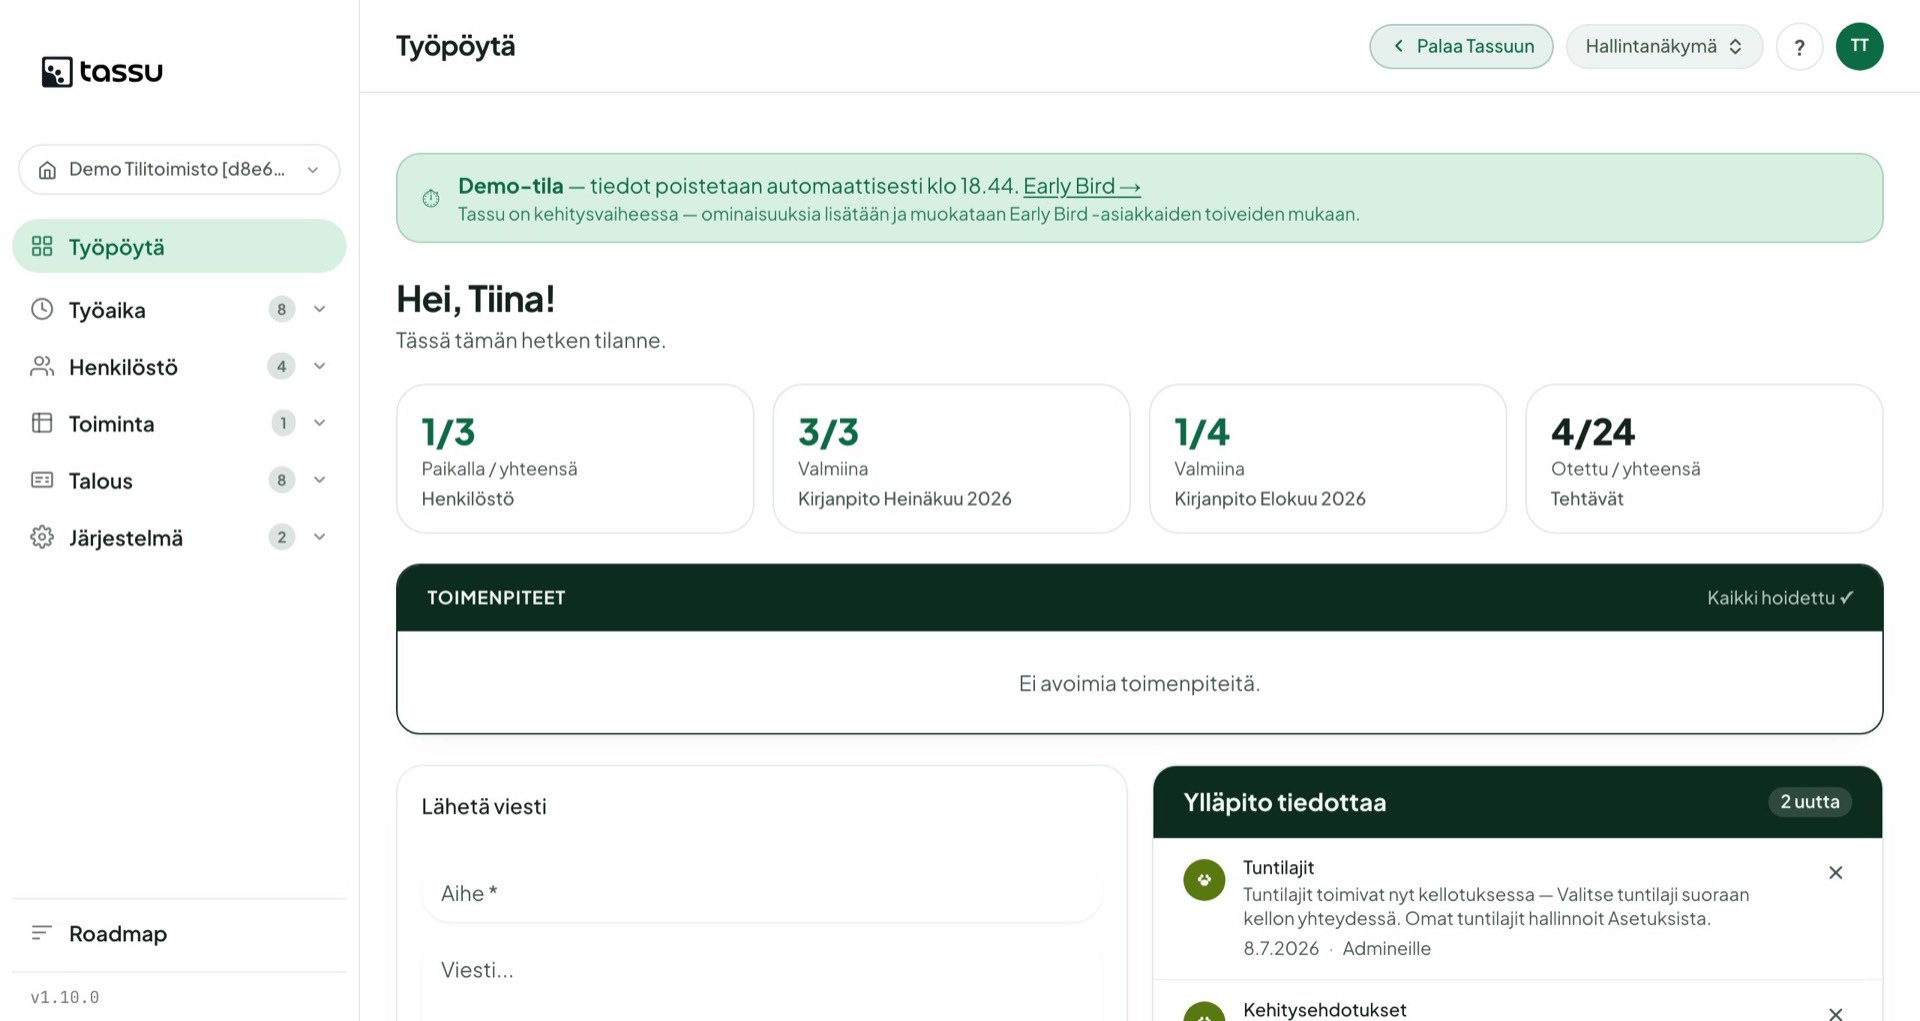Click the Talous sidebar icon
Viewport: 1920px width, 1021px height.
click(42, 480)
